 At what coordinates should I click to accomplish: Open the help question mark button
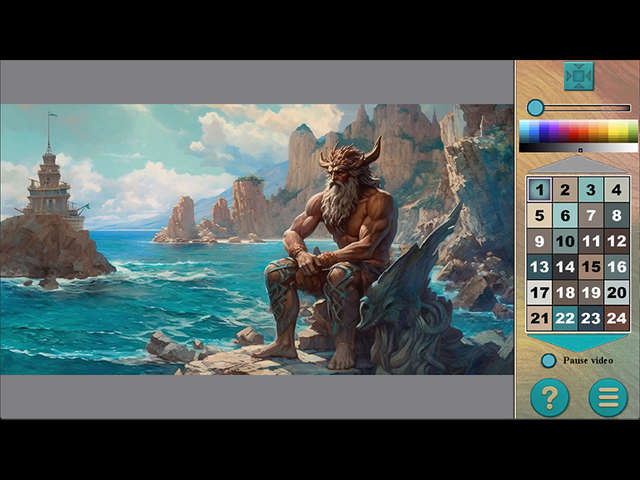click(549, 397)
